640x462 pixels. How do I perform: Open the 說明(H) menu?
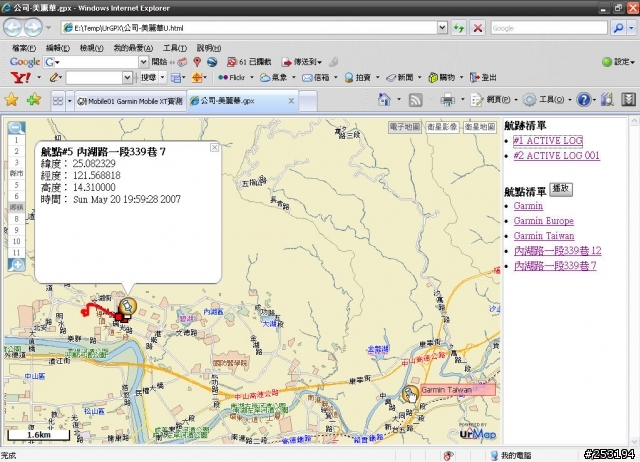[x=209, y=48]
